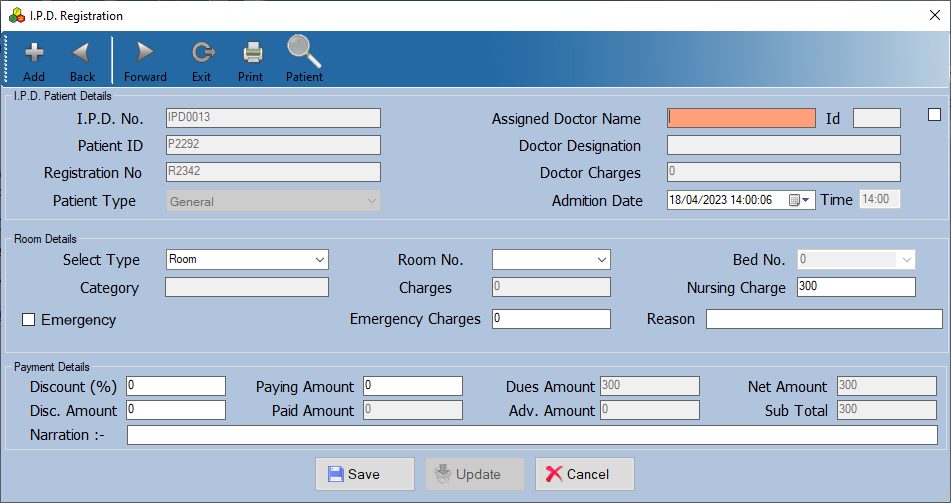Image resolution: width=951 pixels, height=503 pixels.
Task: Click the Doctor Charges field
Action: coord(784,172)
